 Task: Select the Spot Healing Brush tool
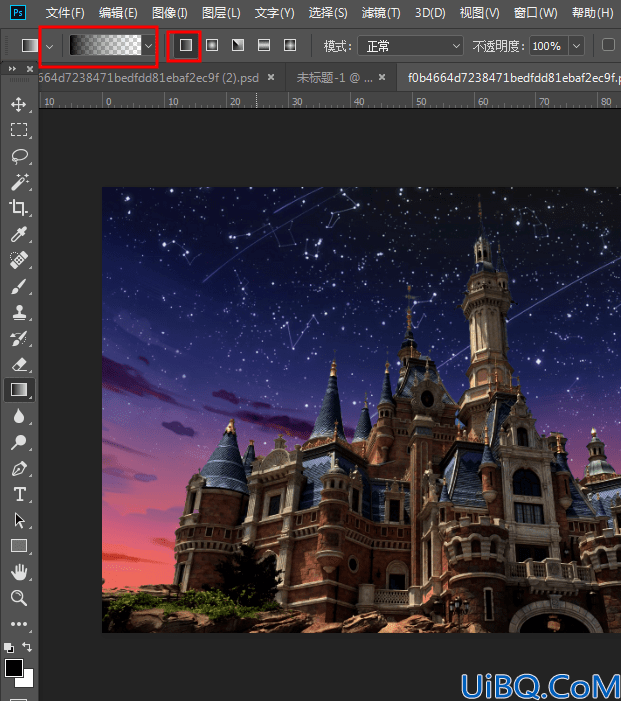tap(18, 260)
